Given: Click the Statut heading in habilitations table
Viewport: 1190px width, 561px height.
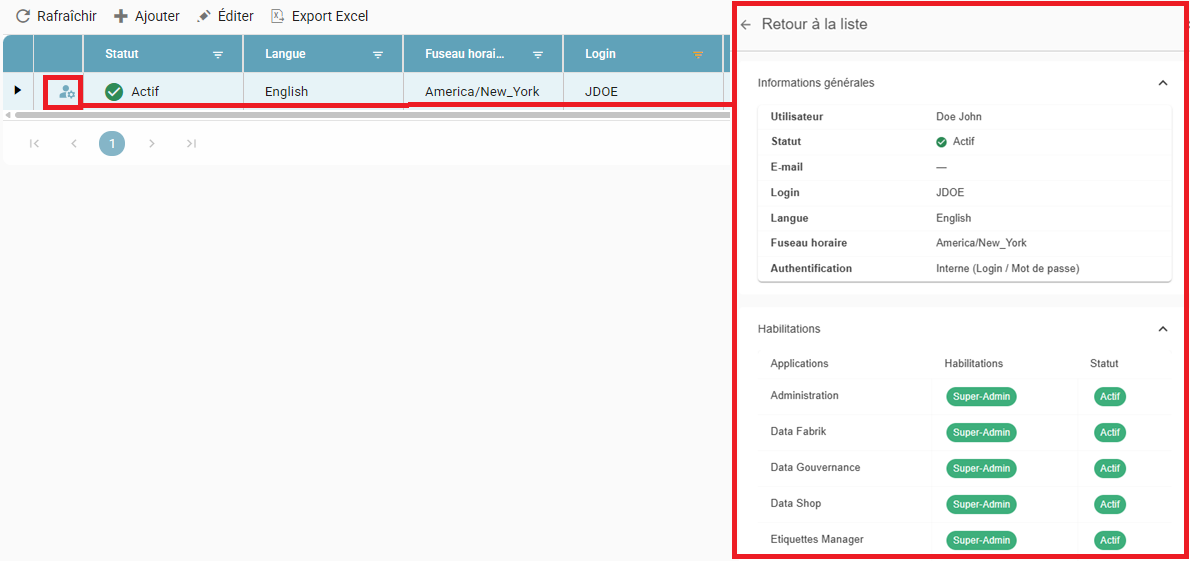Looking at the screenshot, I should point(1104,364).
